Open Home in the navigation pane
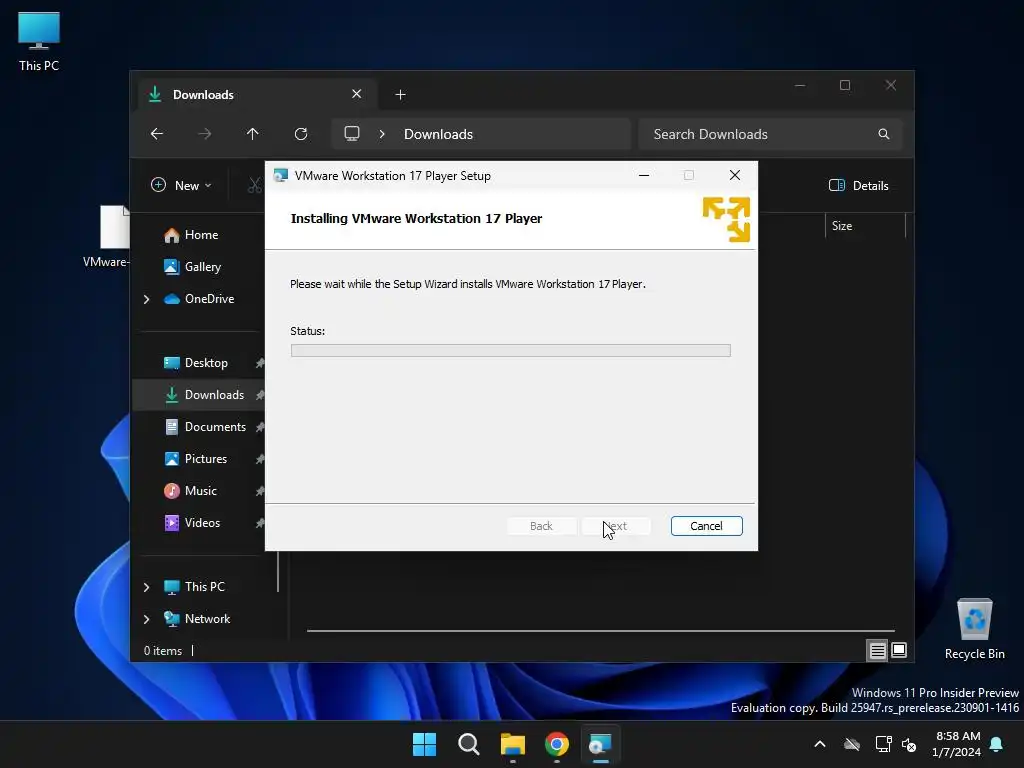Viewport: 1024px width, 768px height. (x=200, y=234)
